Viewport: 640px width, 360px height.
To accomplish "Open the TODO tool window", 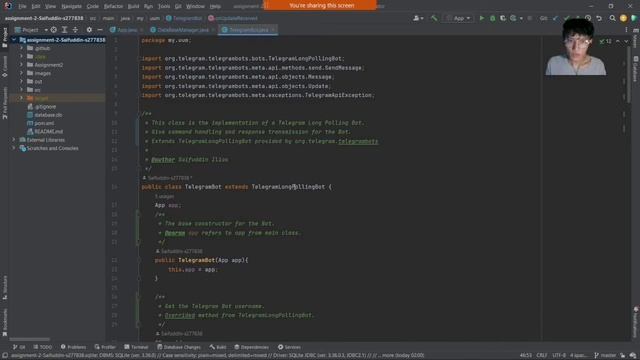I will coord(43,347).
